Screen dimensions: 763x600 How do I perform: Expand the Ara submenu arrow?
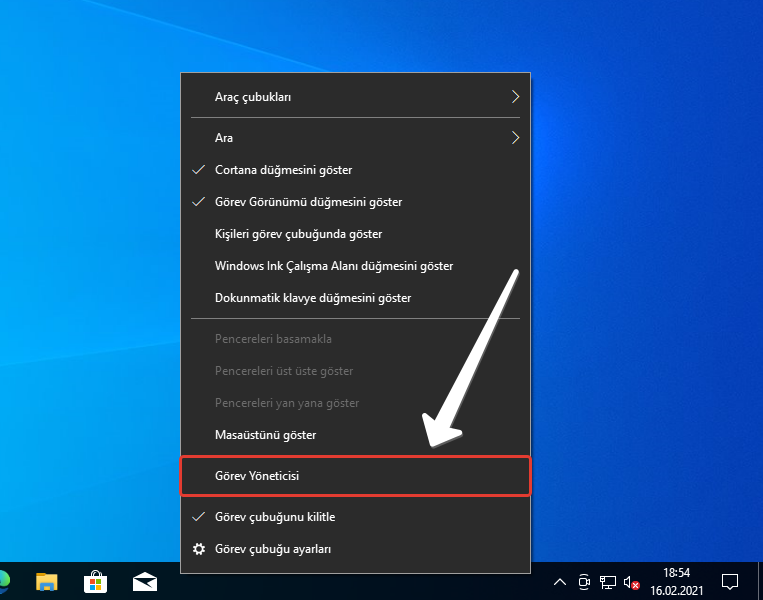coord(515,138)
